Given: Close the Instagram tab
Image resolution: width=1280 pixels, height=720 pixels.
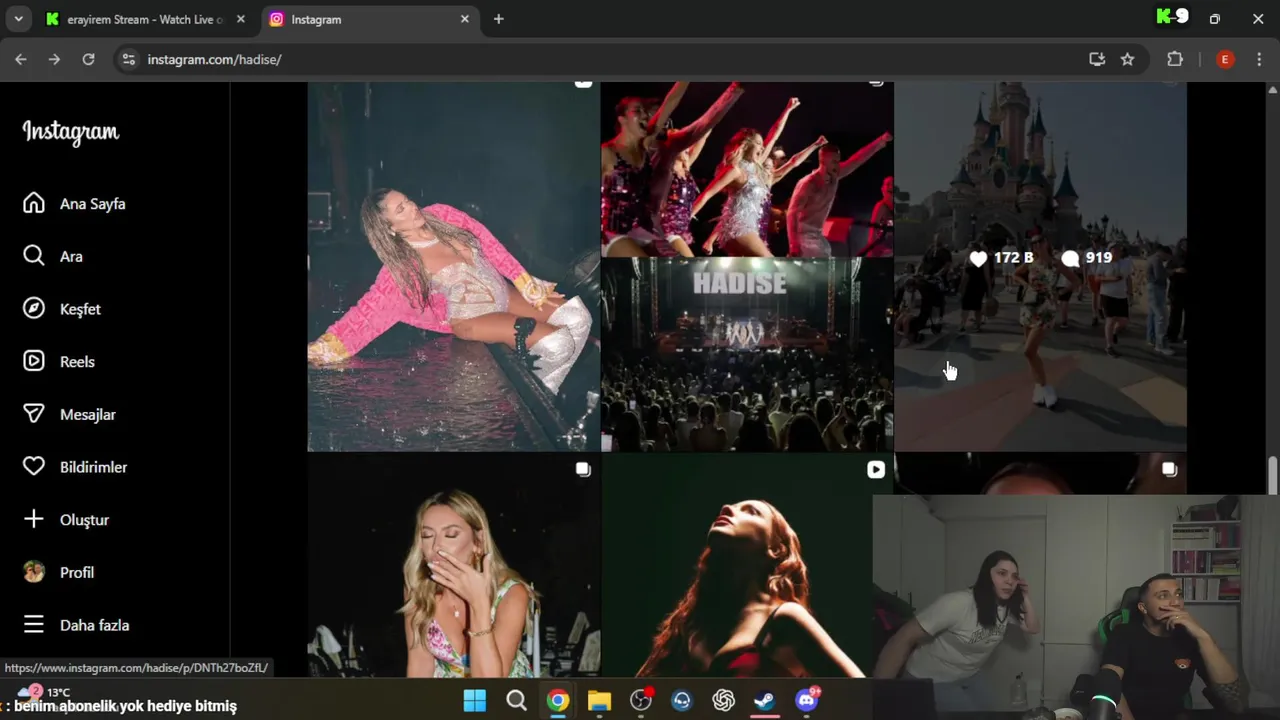Looking at the screenshot, I should [464, 19].
